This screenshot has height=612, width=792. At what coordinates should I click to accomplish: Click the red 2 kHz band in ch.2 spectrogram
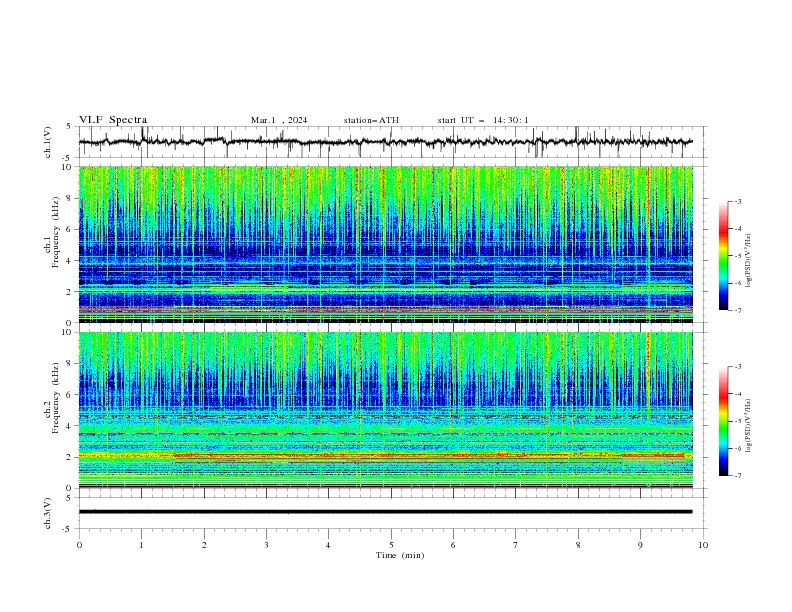pos(386,455)
